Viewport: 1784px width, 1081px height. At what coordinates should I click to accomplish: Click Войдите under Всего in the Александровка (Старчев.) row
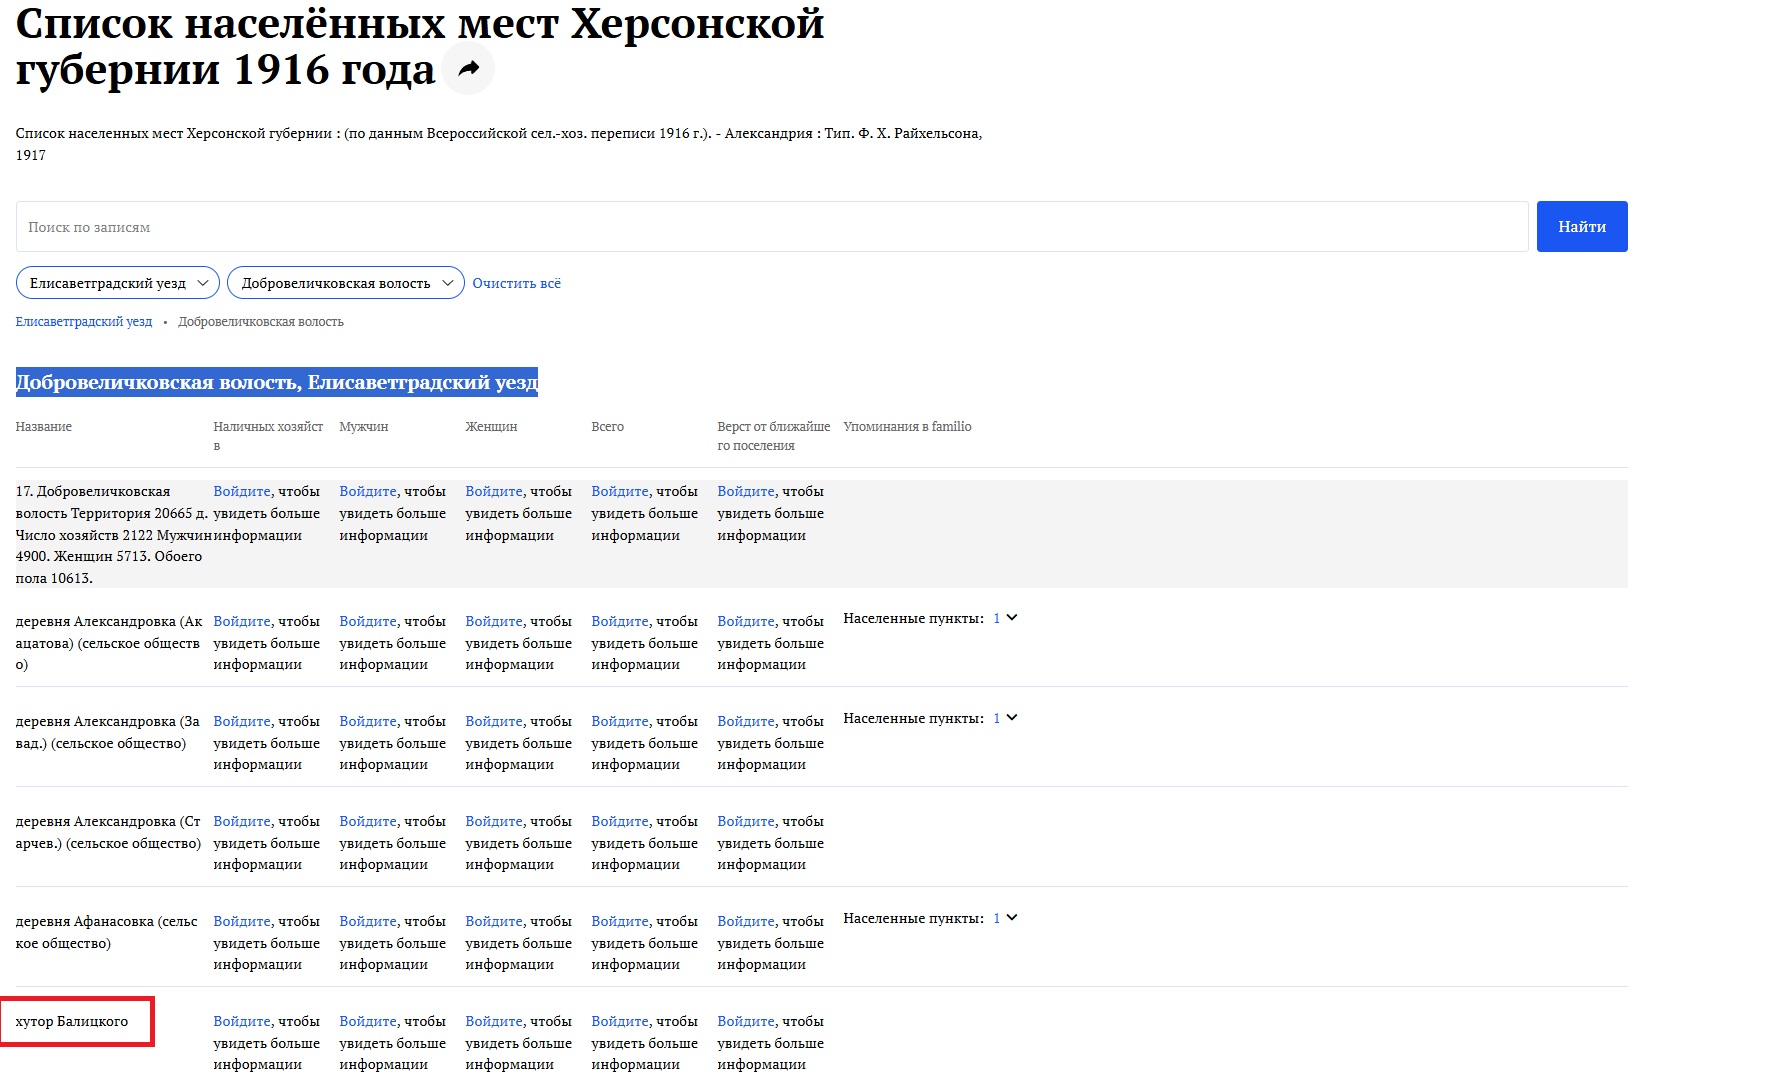pos(620,821)
